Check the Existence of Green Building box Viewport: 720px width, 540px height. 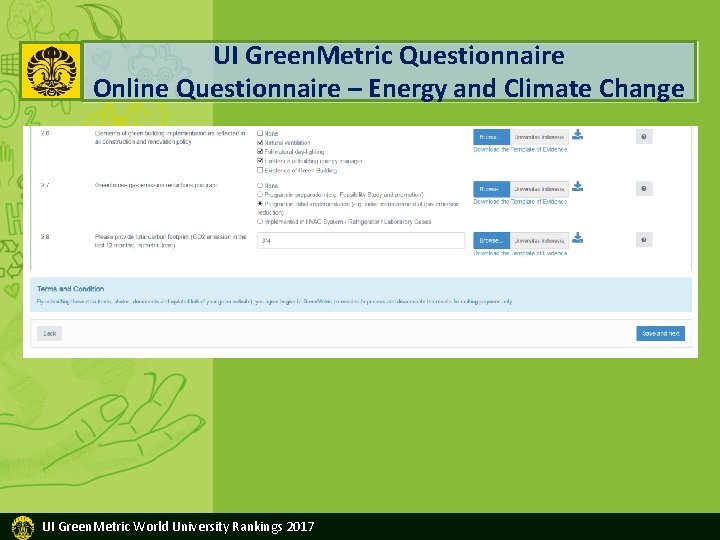(260, 170)
